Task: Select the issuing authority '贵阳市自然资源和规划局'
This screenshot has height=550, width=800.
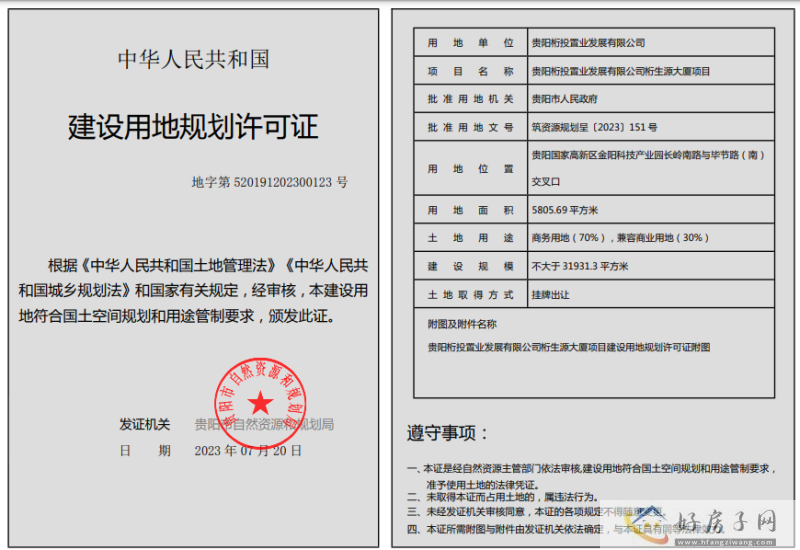Action: pyautogui.click(x=264, y=424)
